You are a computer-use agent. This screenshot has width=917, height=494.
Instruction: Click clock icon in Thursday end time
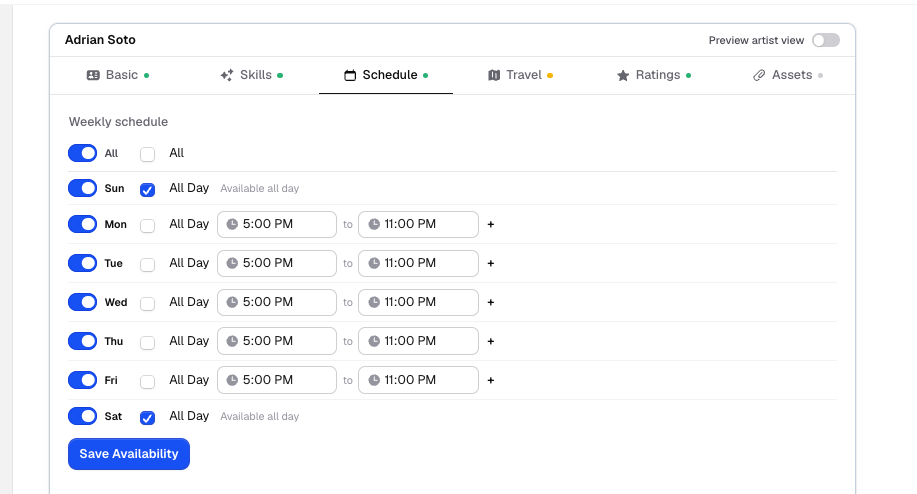374,341
